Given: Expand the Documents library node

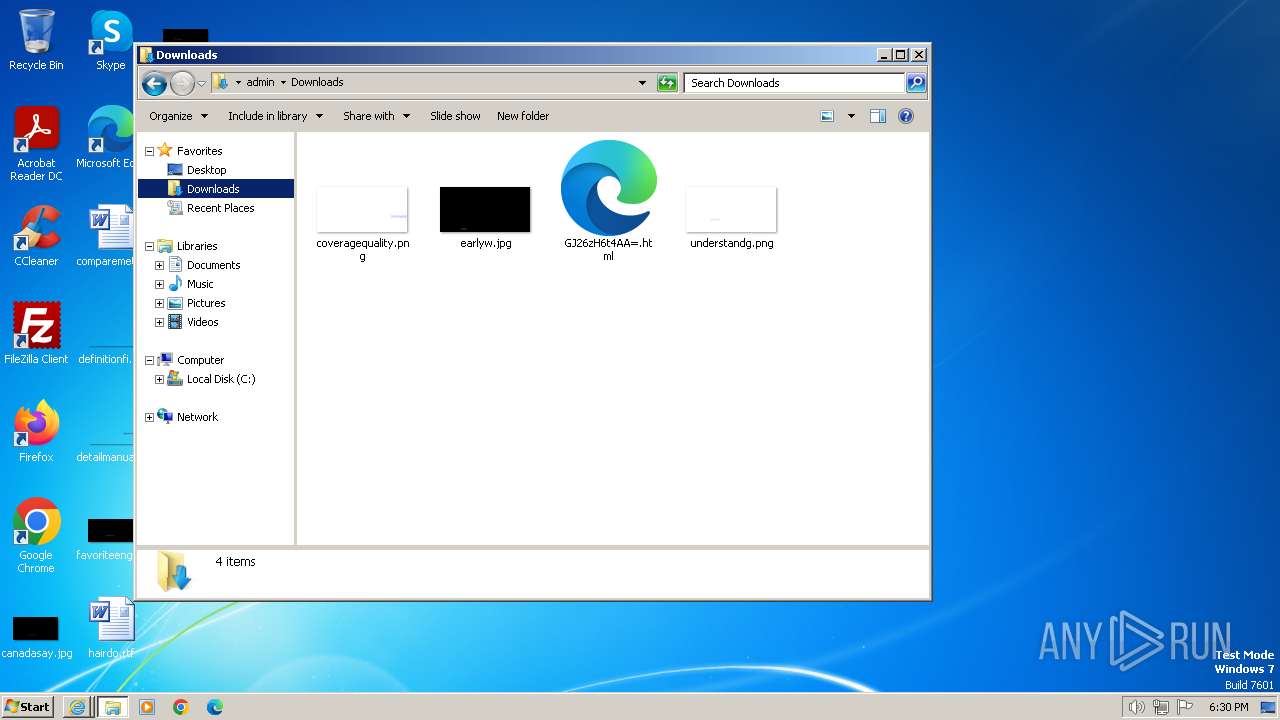Looking at the screenshot, I should pos(159,265).
